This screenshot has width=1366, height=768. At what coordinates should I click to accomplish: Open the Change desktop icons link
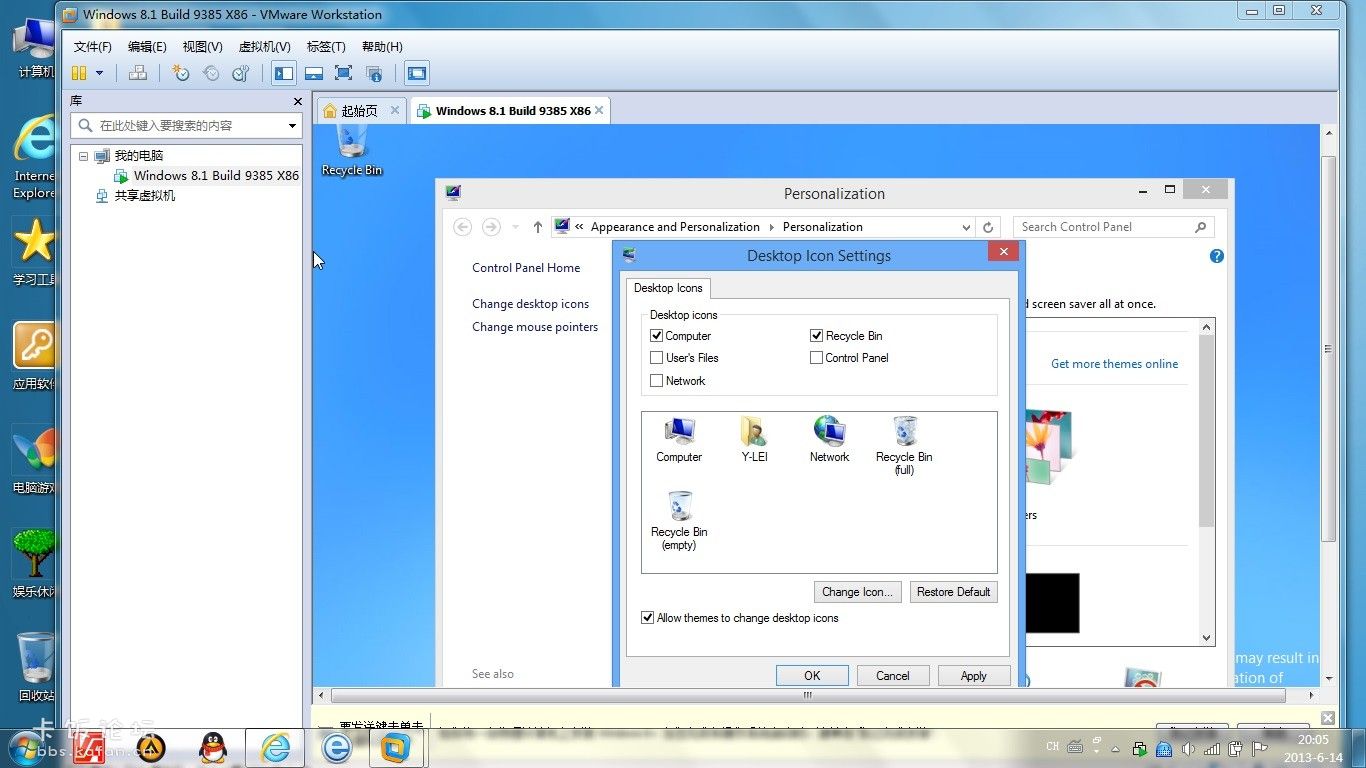tap(531, 304)
